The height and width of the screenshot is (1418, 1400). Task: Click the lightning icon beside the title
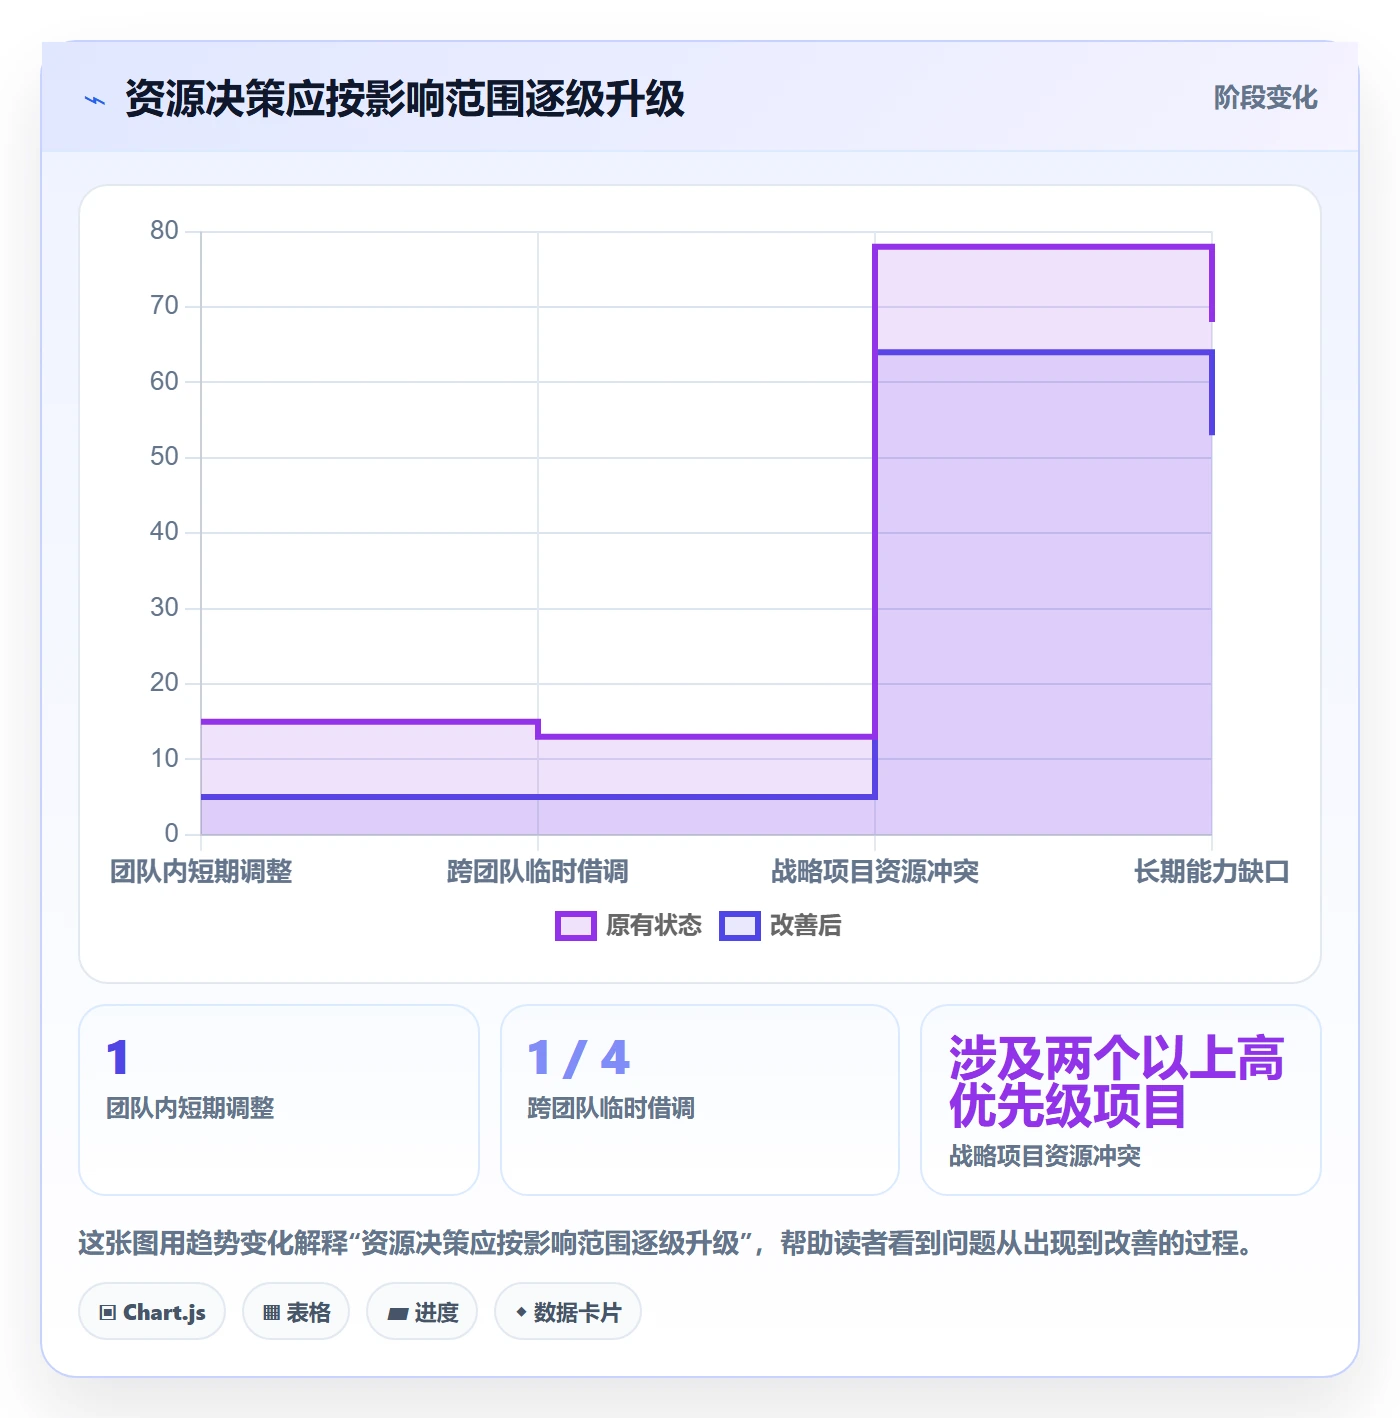pos(95,100)
